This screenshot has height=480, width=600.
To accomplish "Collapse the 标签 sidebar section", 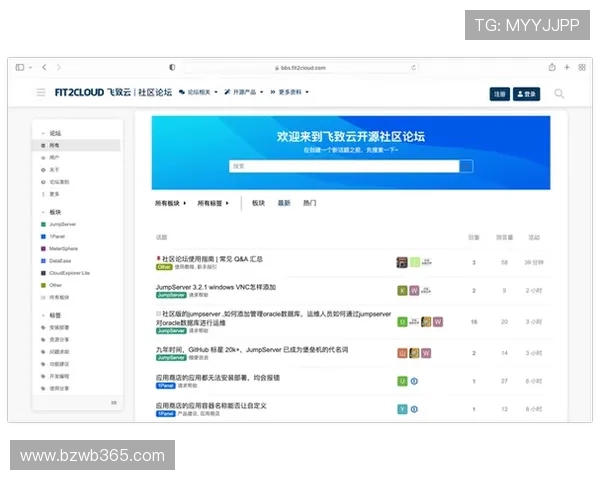I will (x=52, y=315).
